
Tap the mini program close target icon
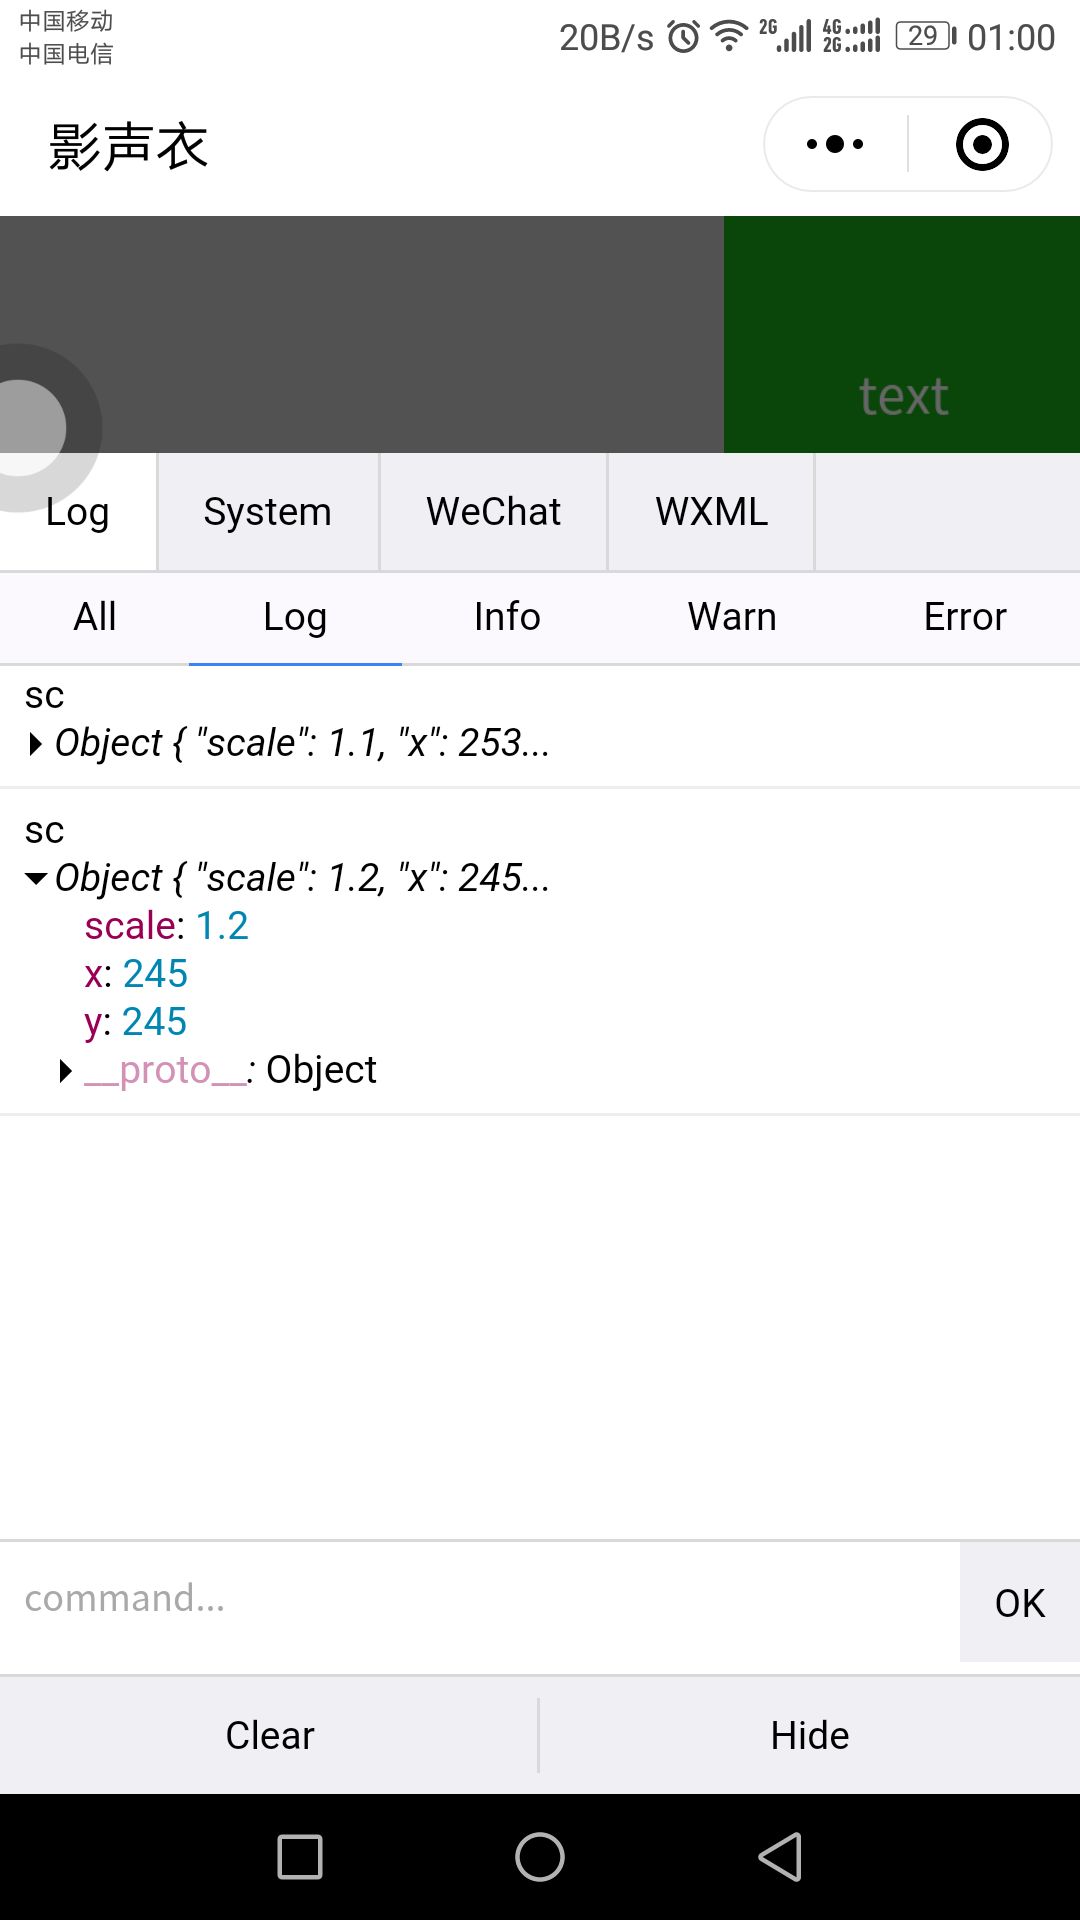982,144
